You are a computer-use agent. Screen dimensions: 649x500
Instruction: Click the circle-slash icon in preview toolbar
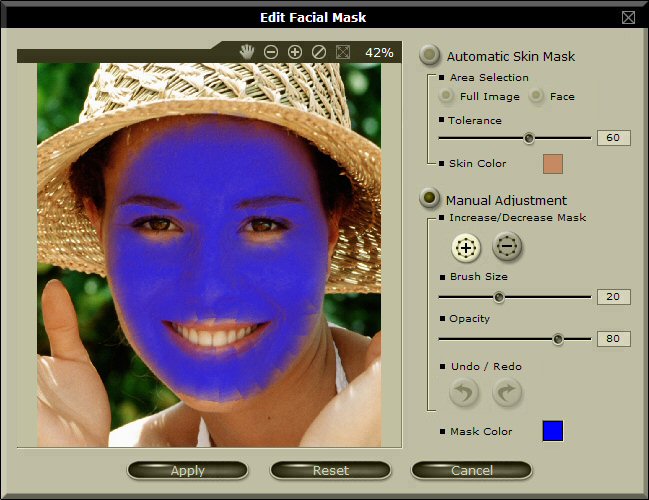coord(319,52)
